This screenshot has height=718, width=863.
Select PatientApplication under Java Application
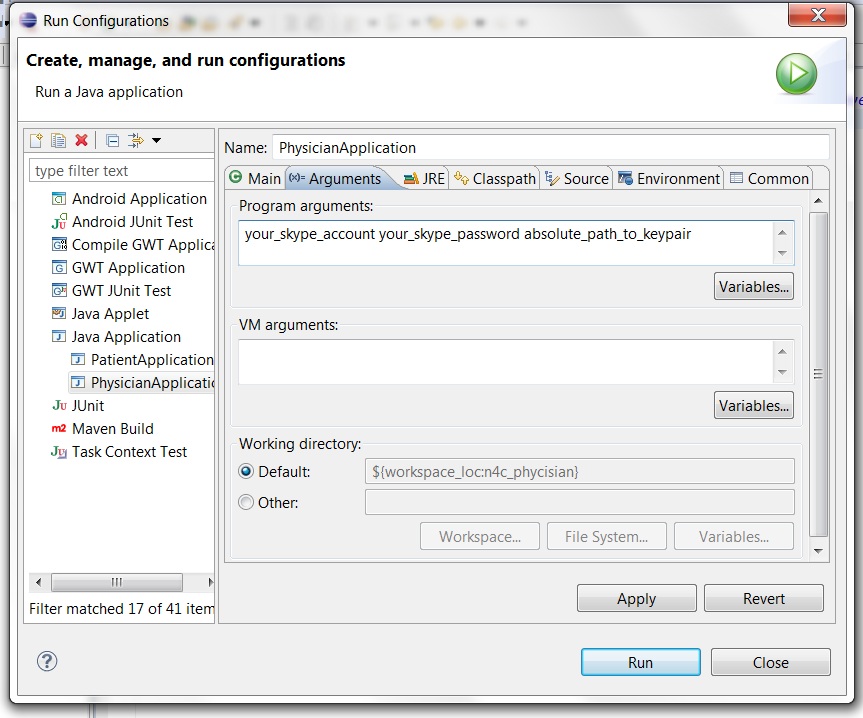coord(151,360)
